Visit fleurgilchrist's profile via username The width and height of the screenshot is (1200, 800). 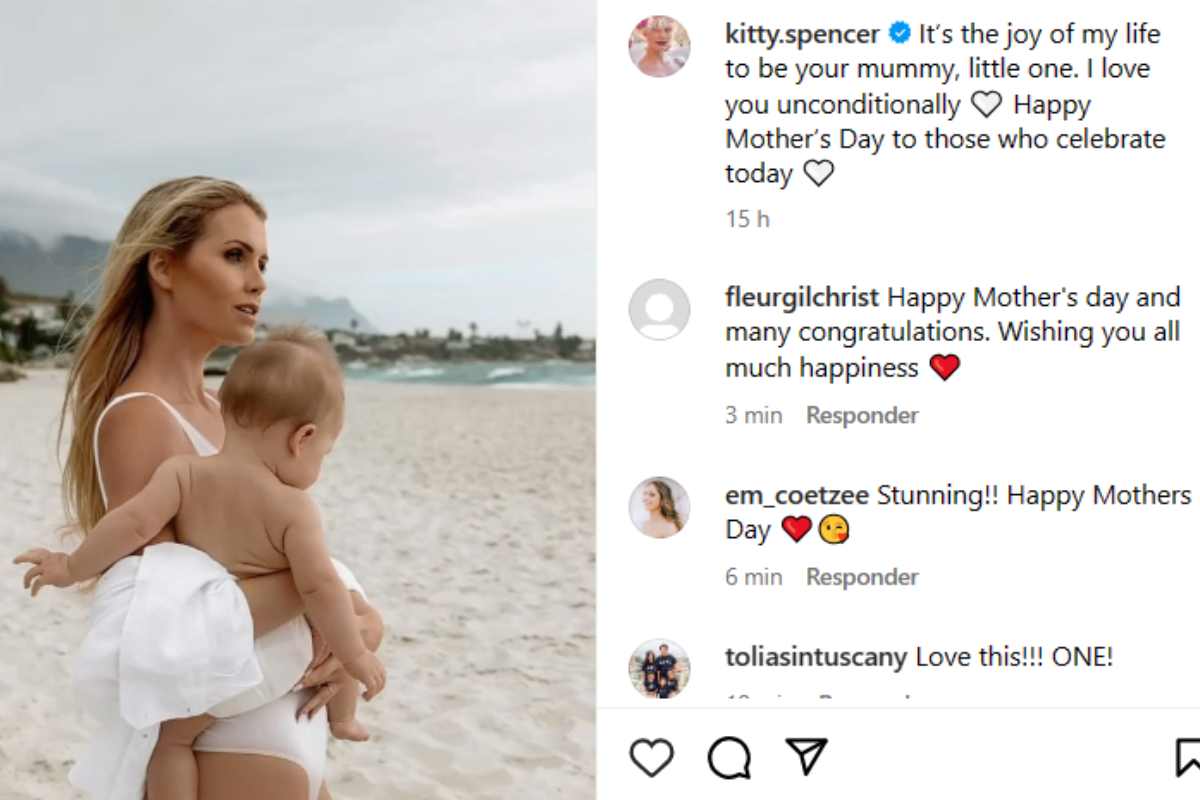click(x=802, y=297)
